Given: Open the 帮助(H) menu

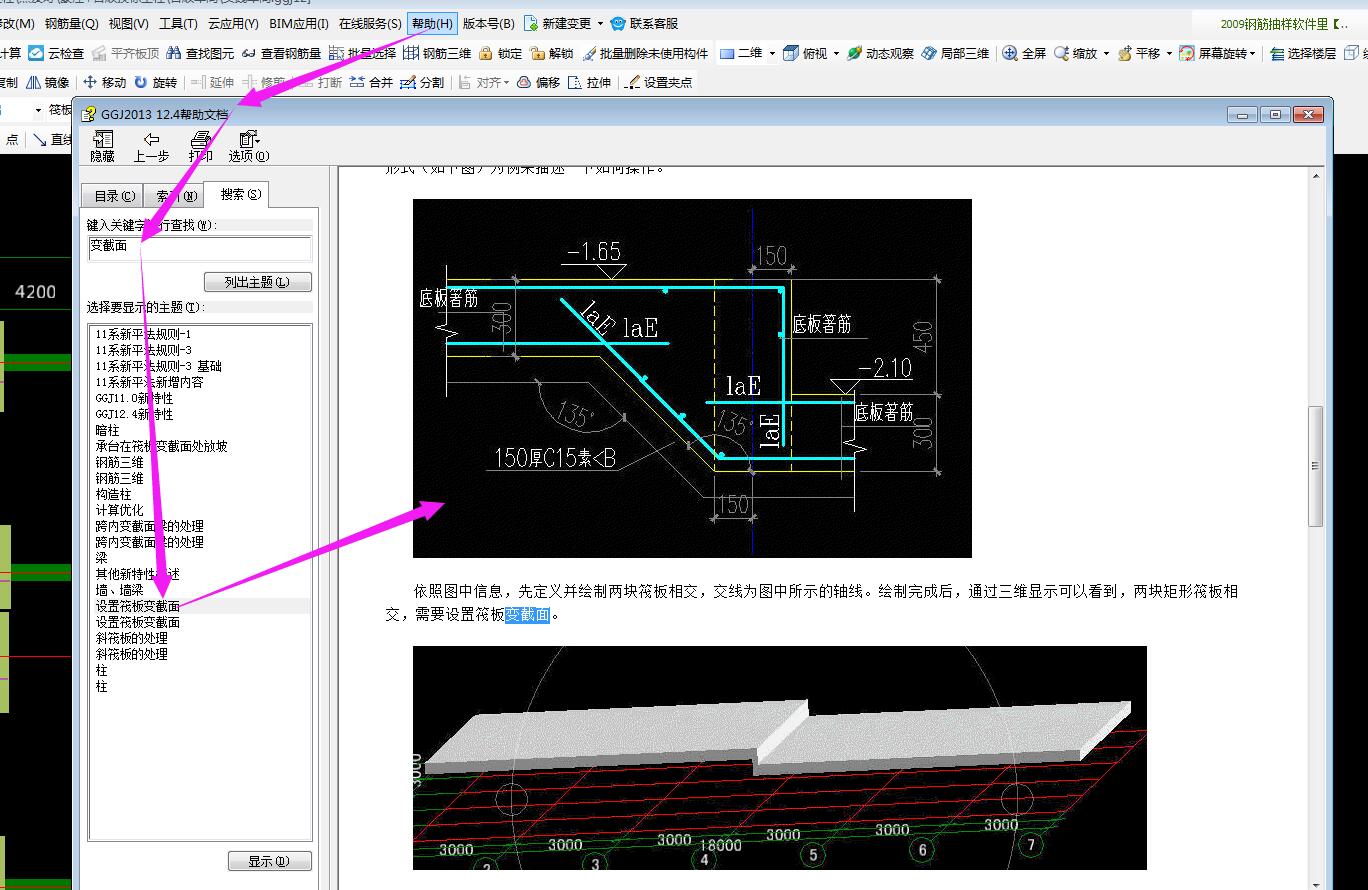Looking at the screenshot, I should pyautogui.click(x=432, y=24).
